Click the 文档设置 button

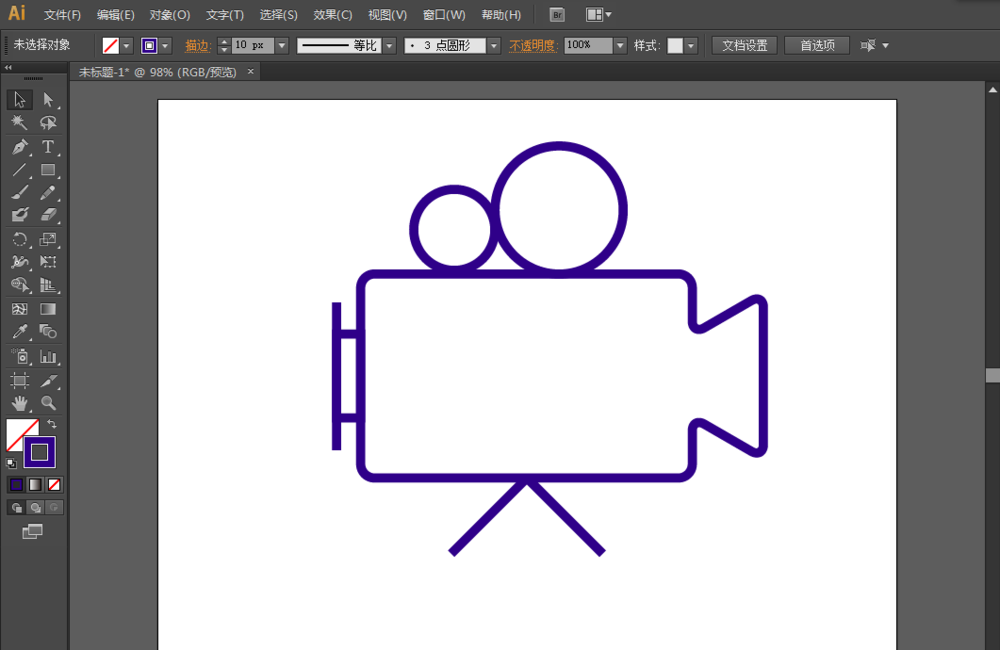744,45
